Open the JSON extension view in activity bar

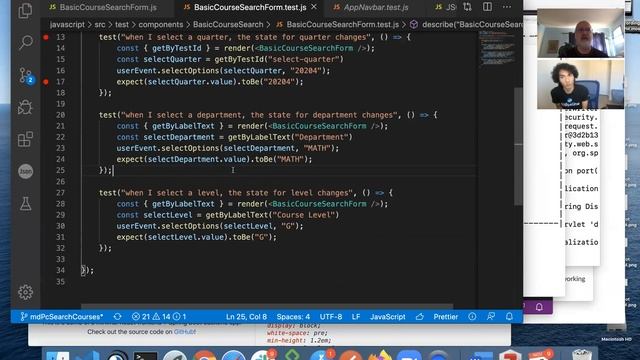[25, 171]
